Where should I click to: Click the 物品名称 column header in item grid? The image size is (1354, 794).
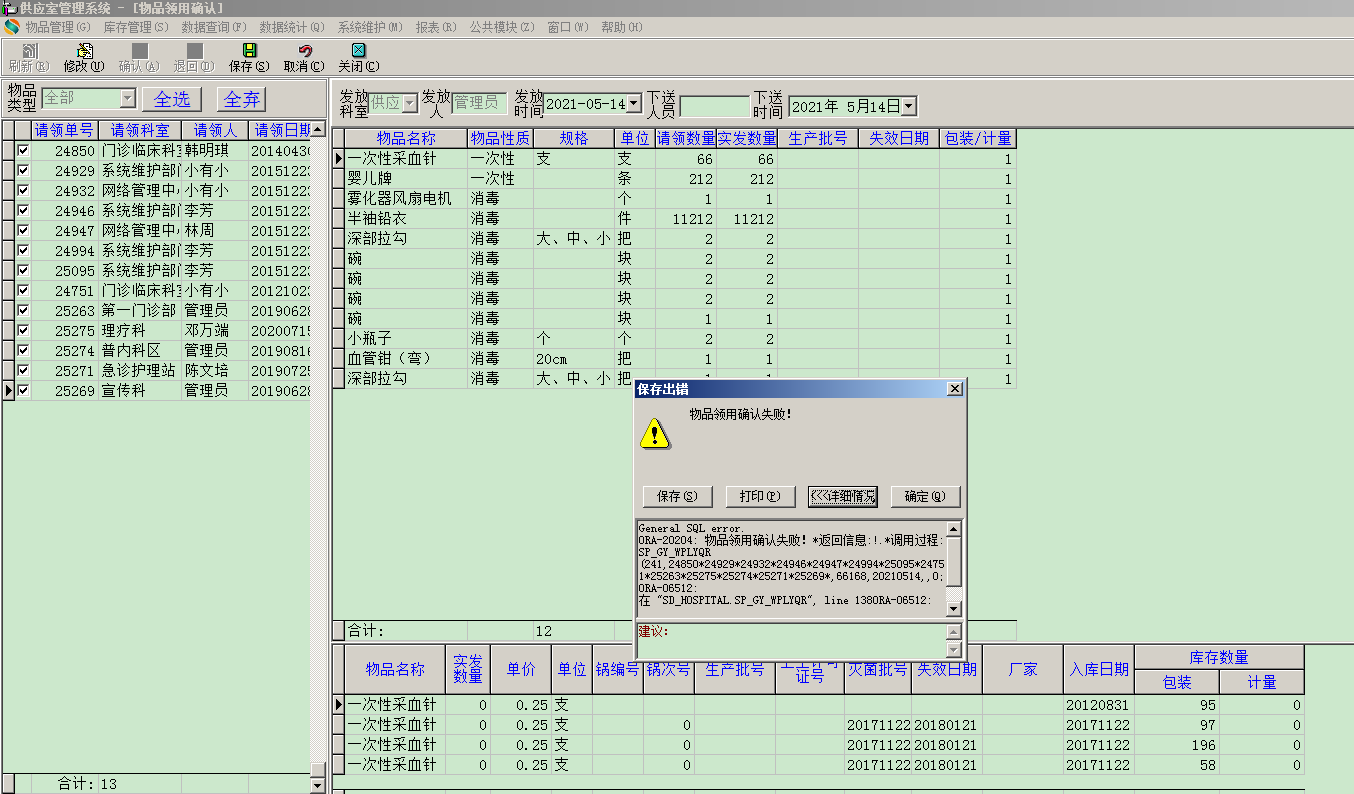[x=406, y=138]
